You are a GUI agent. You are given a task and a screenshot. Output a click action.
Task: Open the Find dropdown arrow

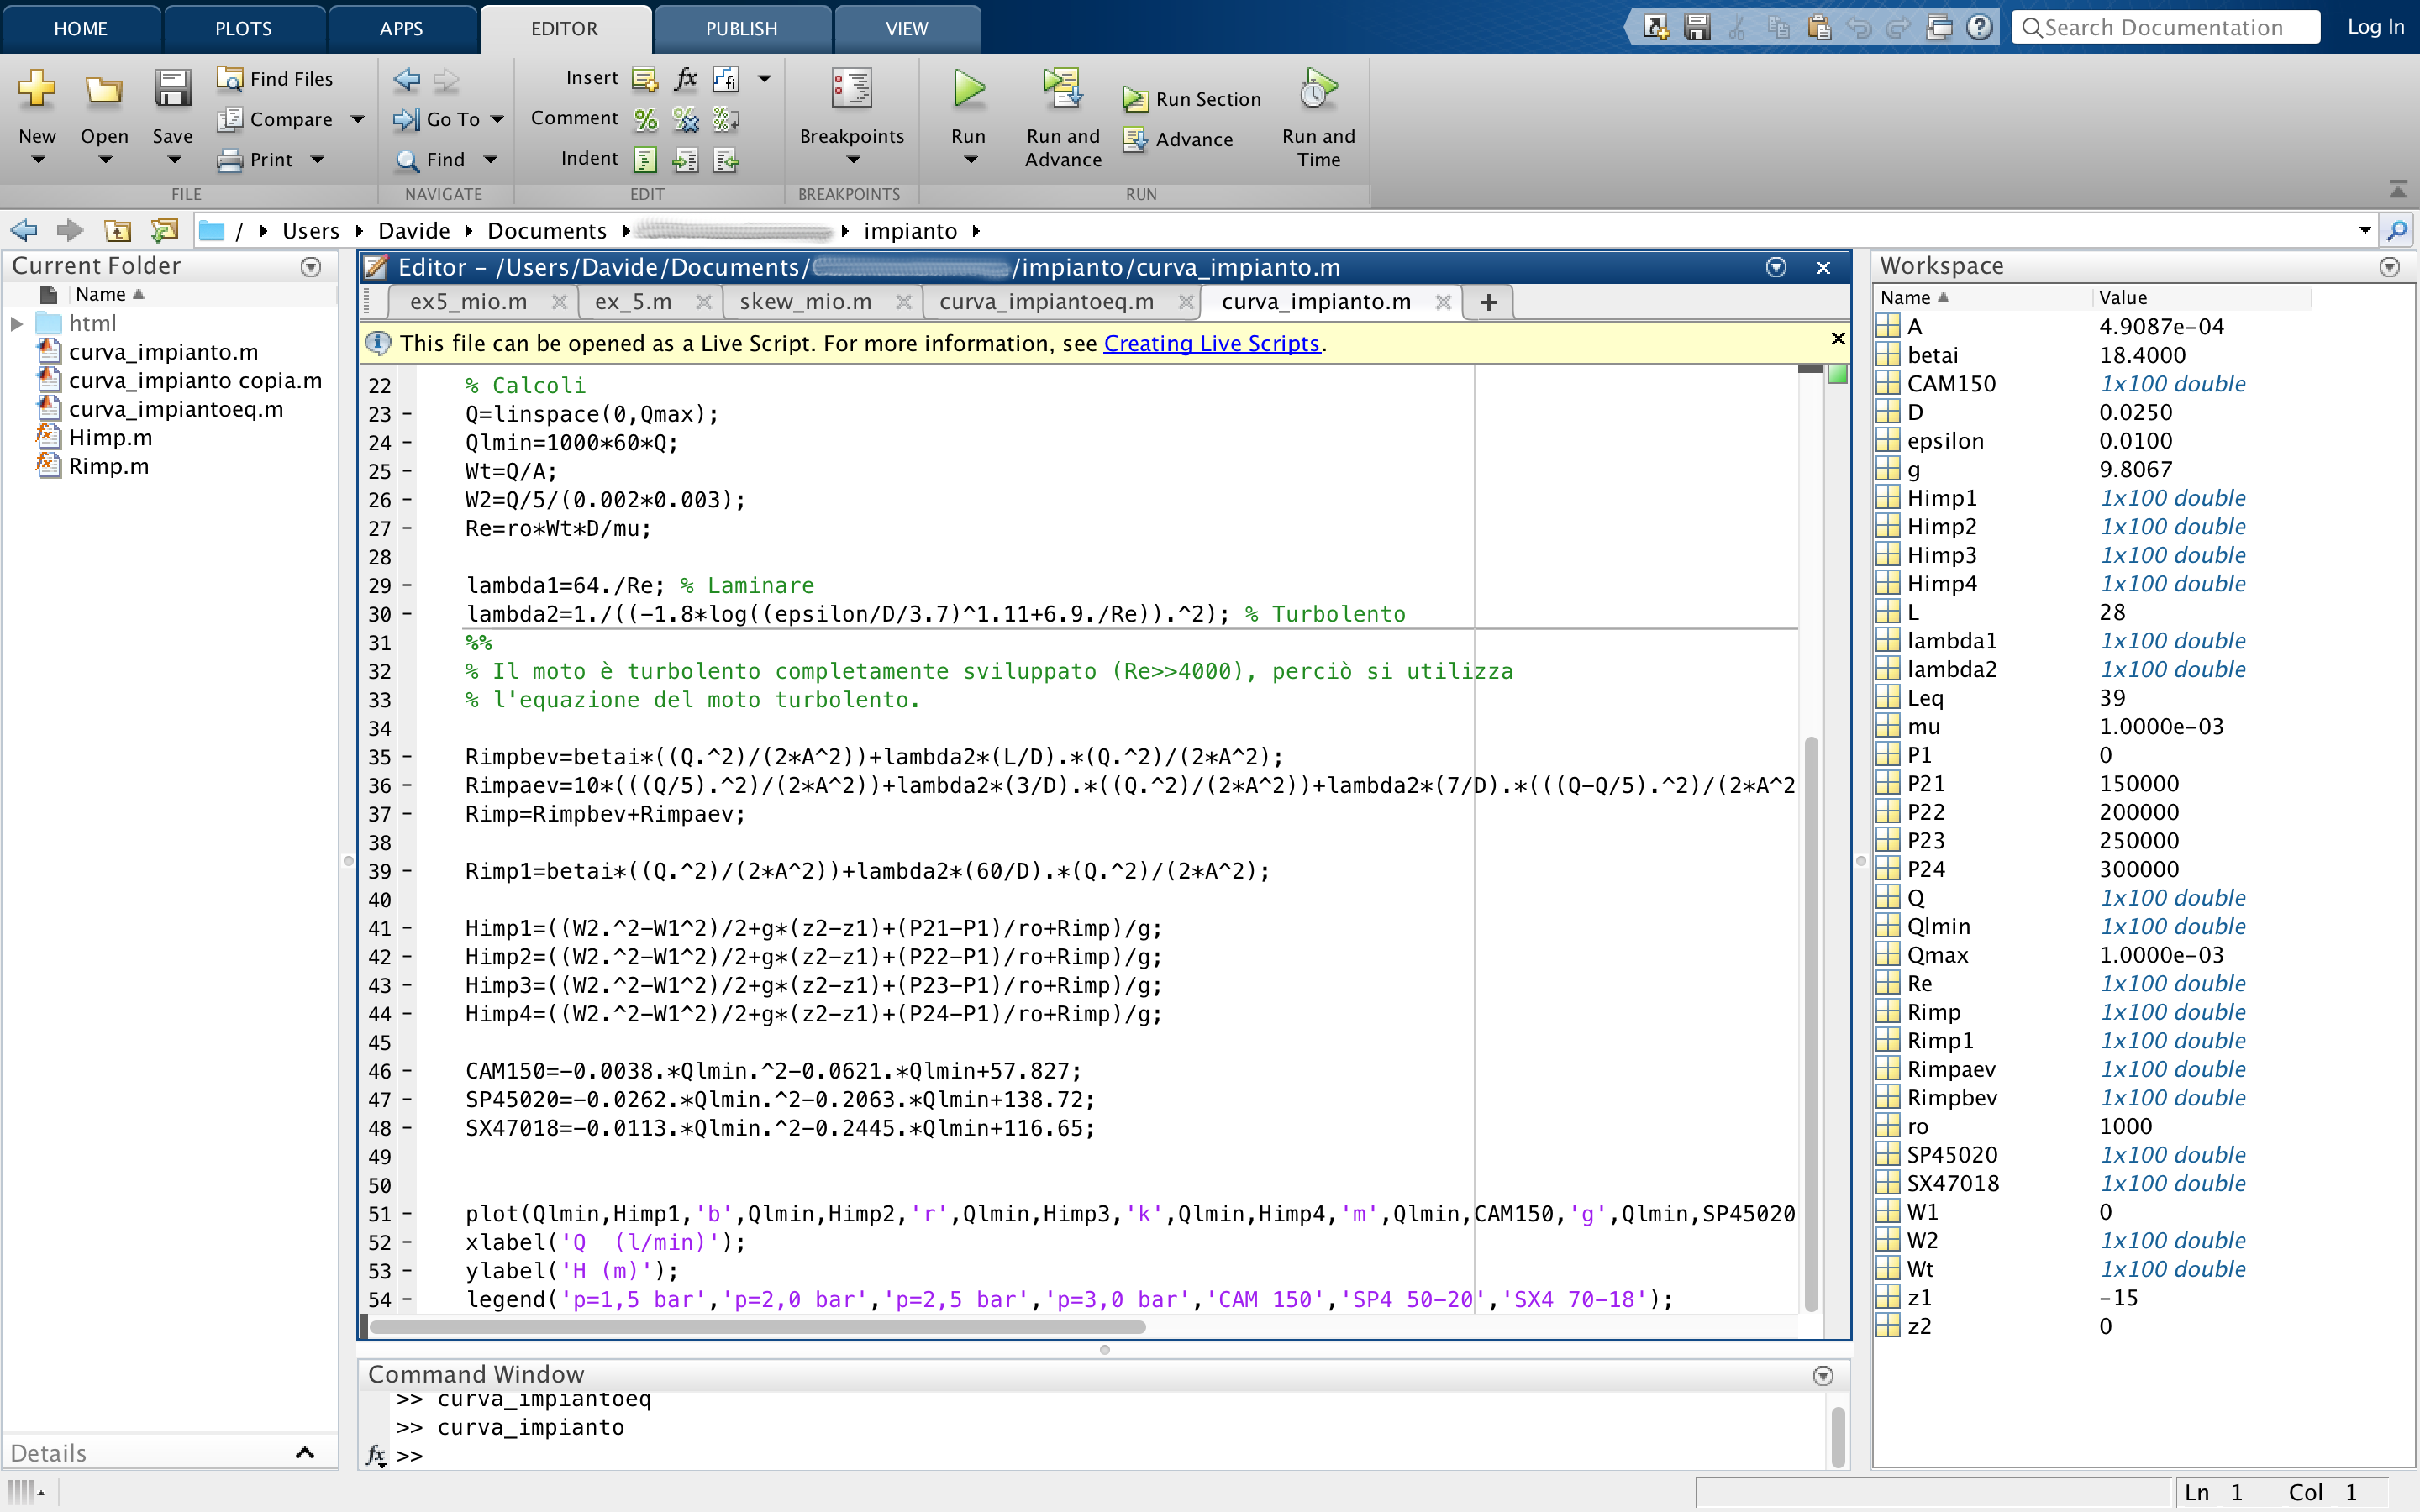coord(490,160)
